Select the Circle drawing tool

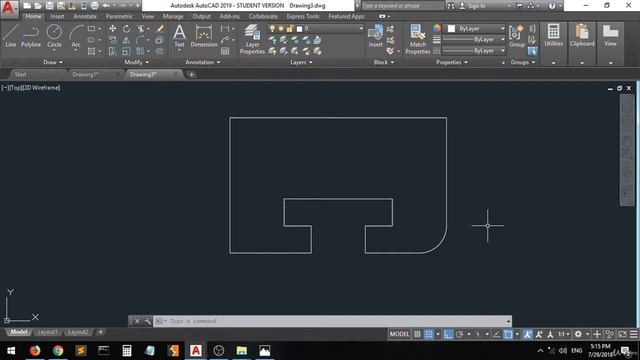click(x=54, y=36)
